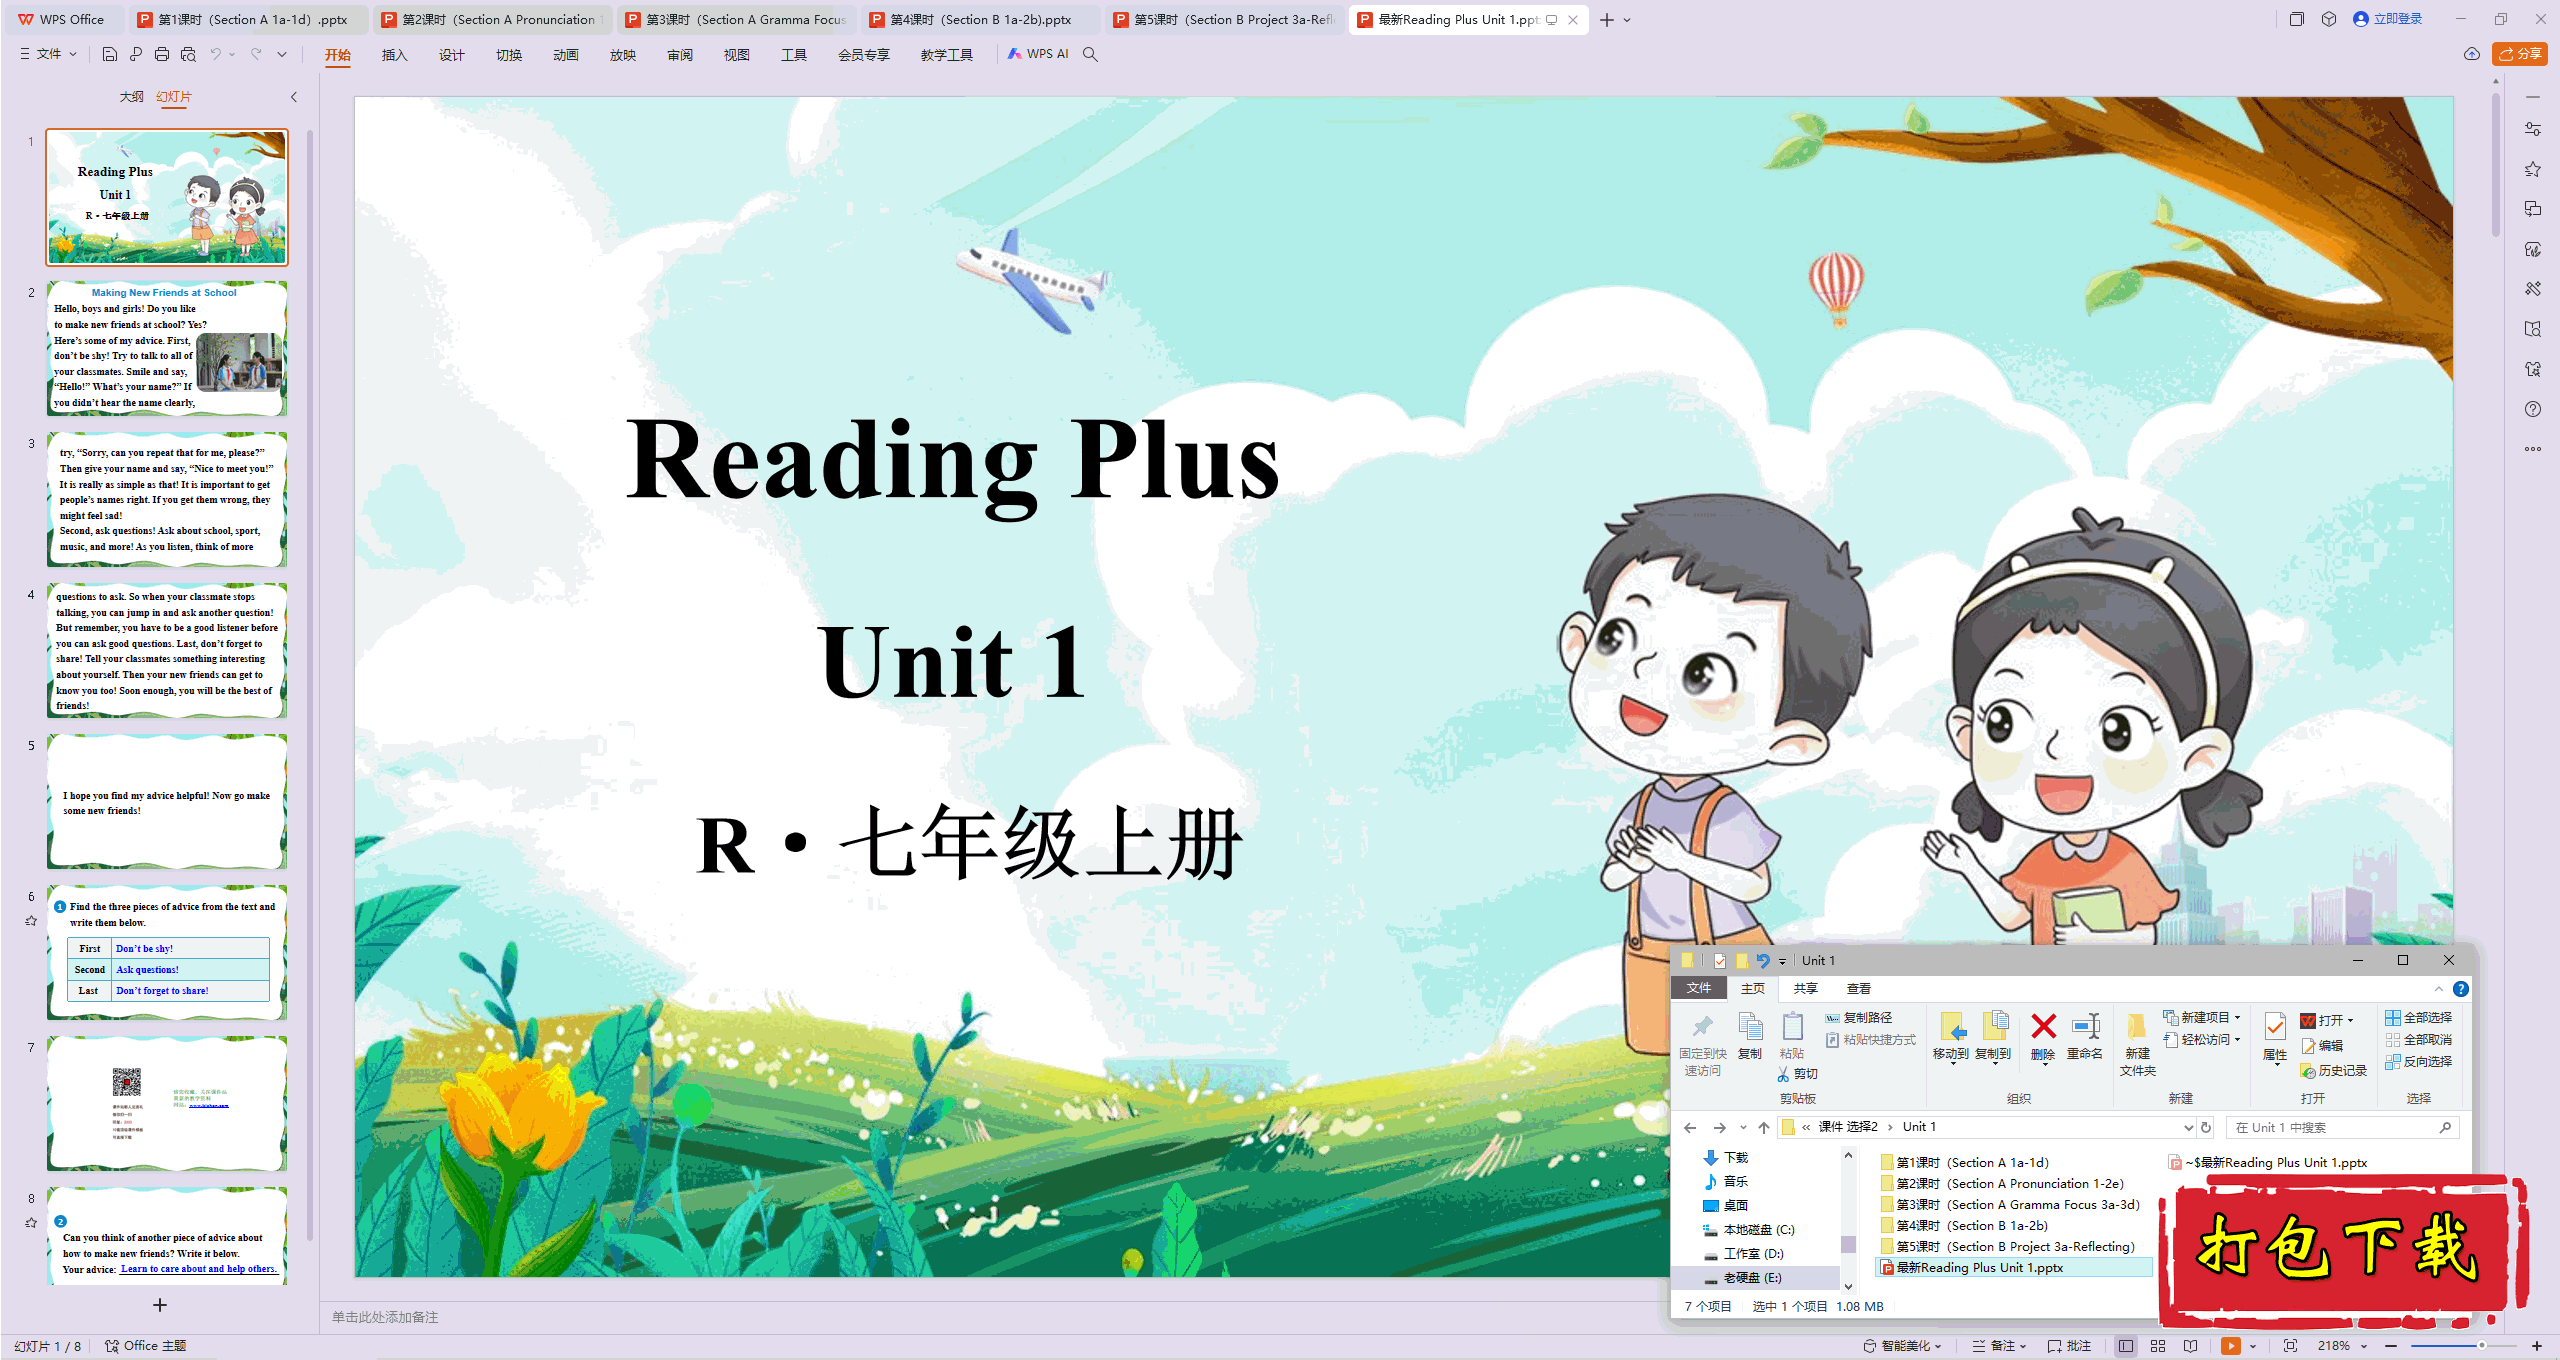Click the add new slide plus below thumbnails
The height and width of the screenshot is (1360, 2560).
point(160,1304)
